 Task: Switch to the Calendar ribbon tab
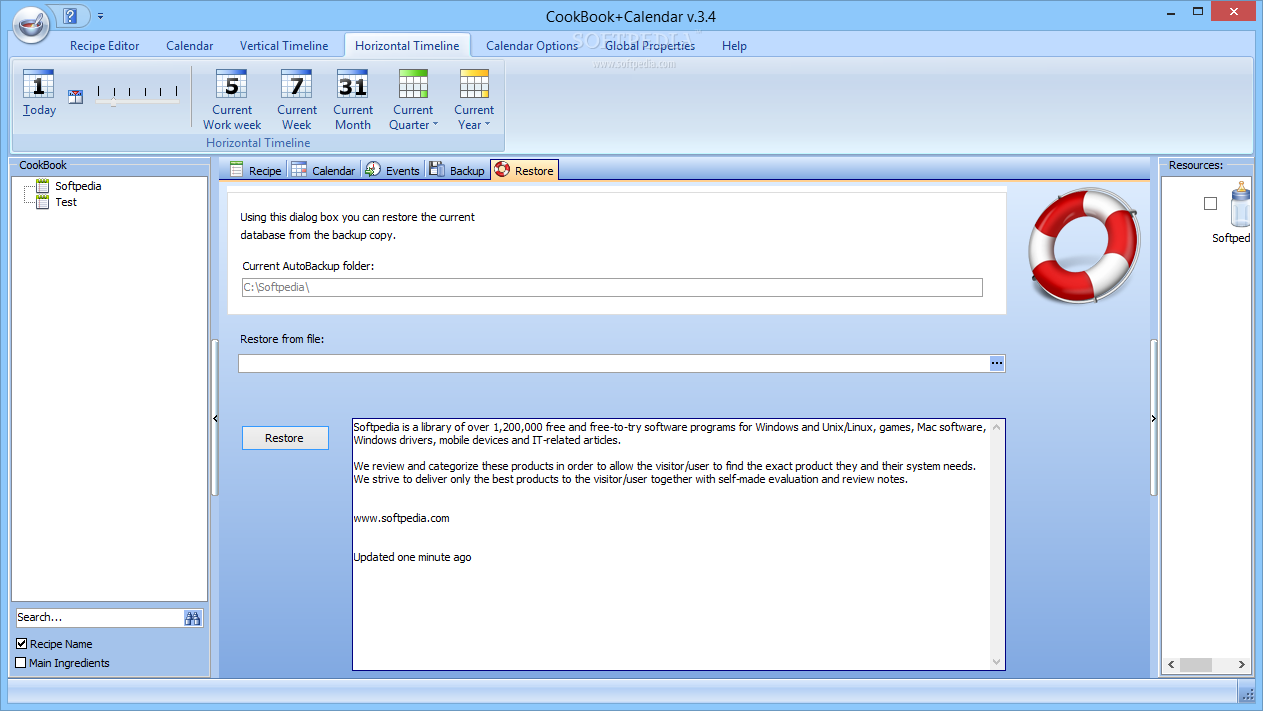click(190, 46)
